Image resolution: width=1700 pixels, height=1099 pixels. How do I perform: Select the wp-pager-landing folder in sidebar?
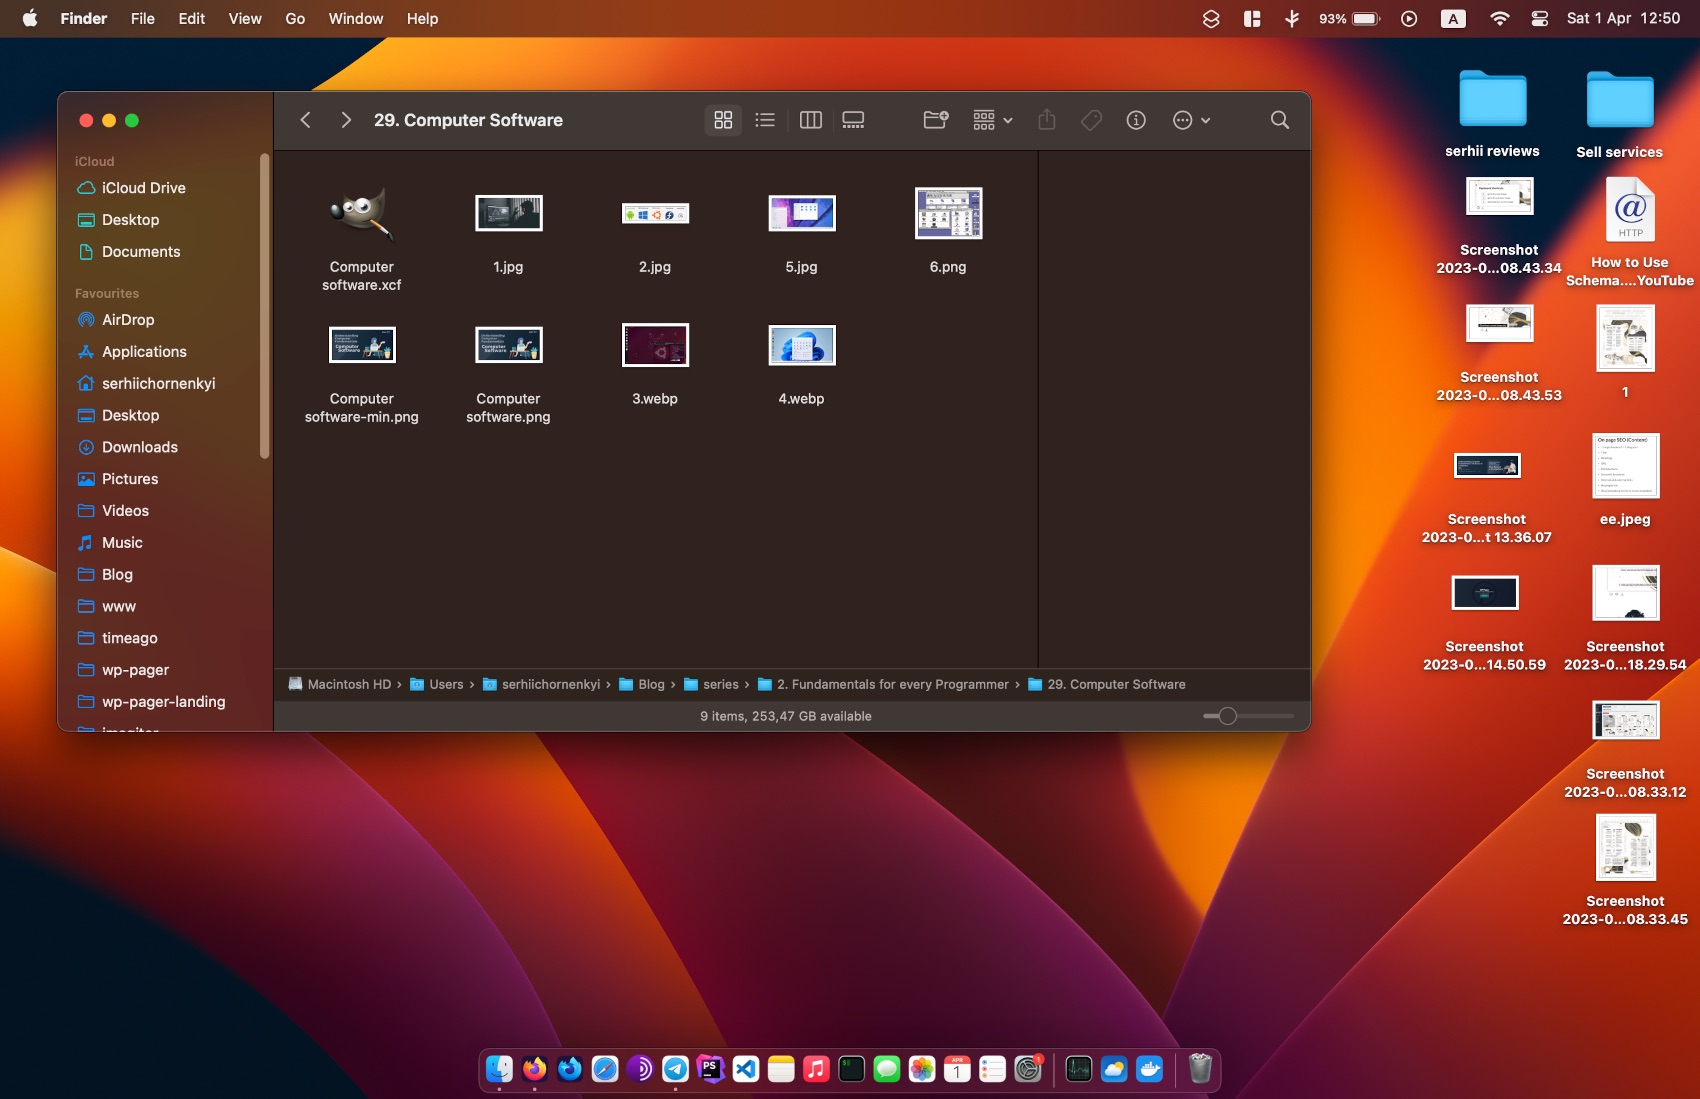pos(166,702)
